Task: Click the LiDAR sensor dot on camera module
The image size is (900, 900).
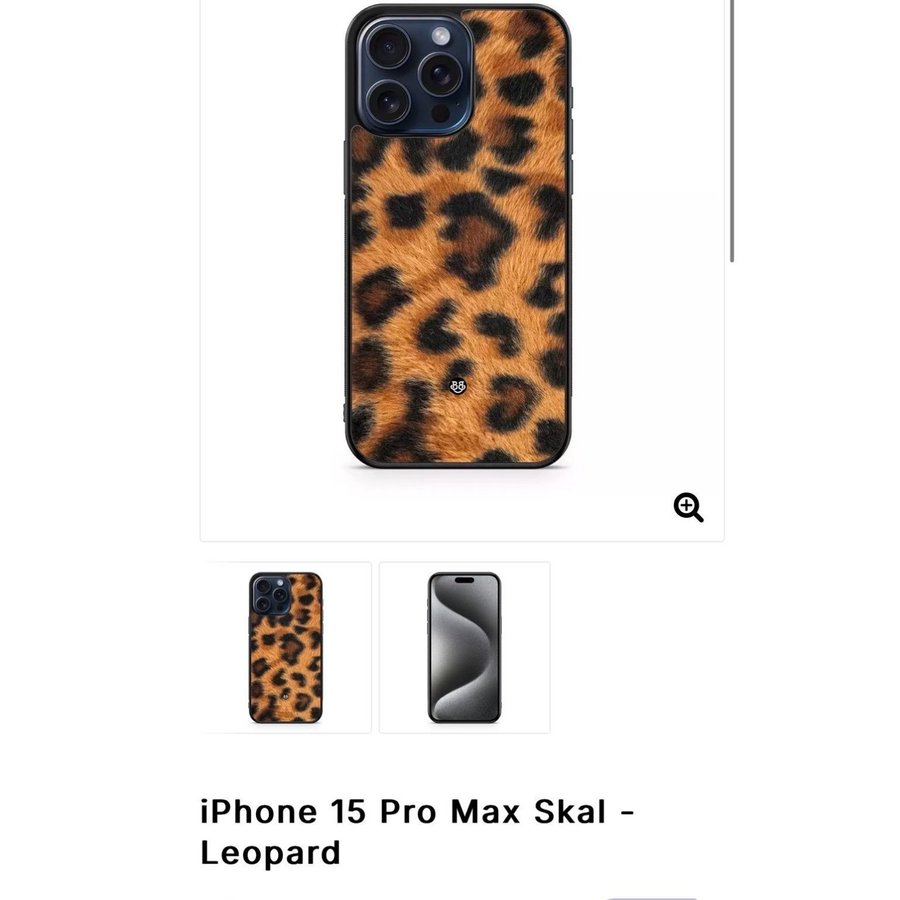Action: click(441, 112)
